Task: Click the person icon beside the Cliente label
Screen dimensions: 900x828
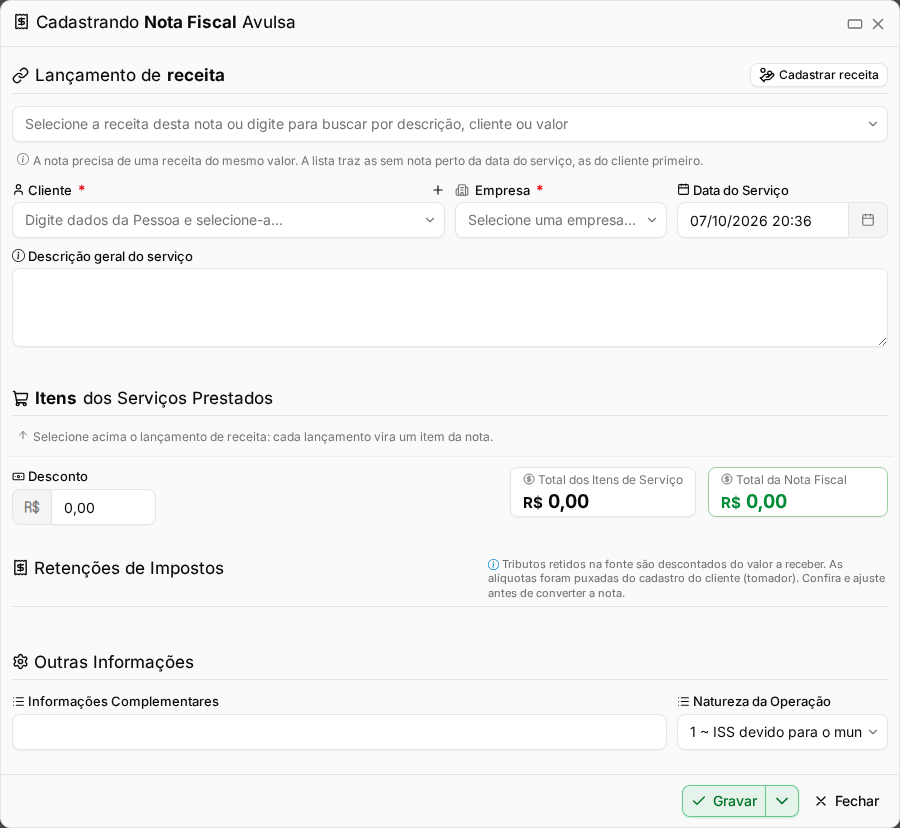Action: point(18,190)
